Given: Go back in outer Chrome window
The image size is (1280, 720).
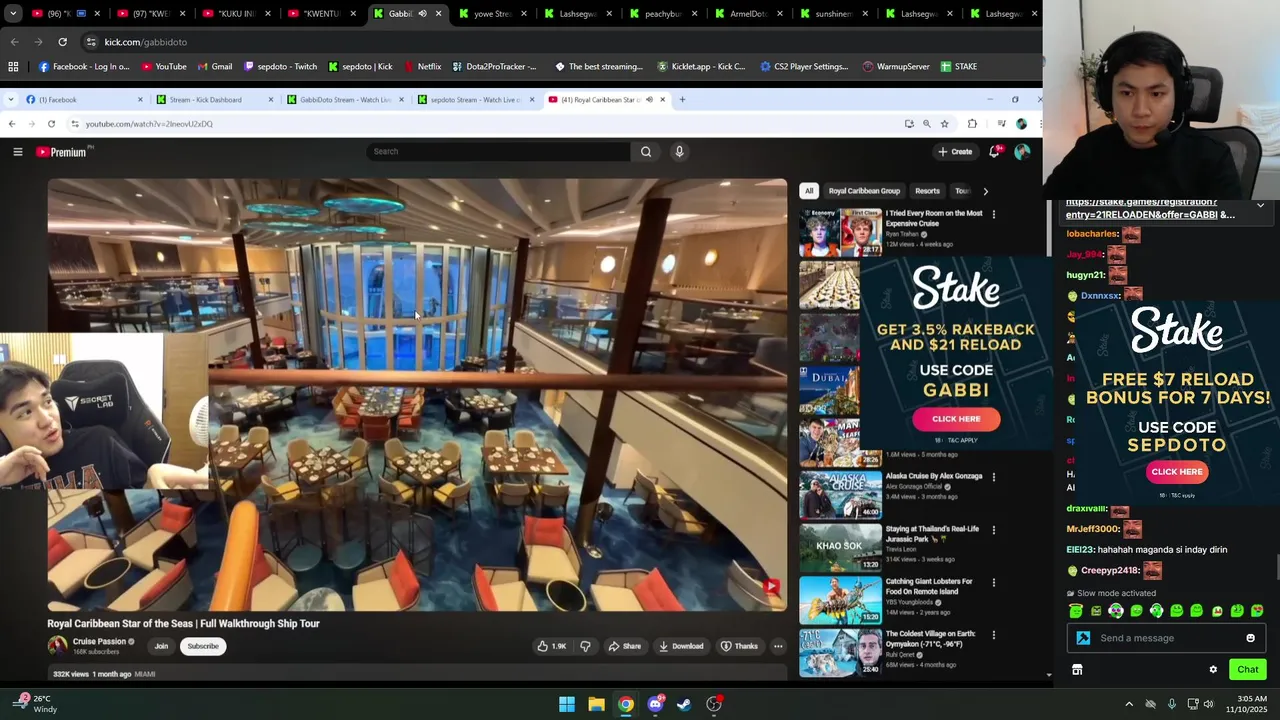Looking at the screenshot, I should point(14,42).
